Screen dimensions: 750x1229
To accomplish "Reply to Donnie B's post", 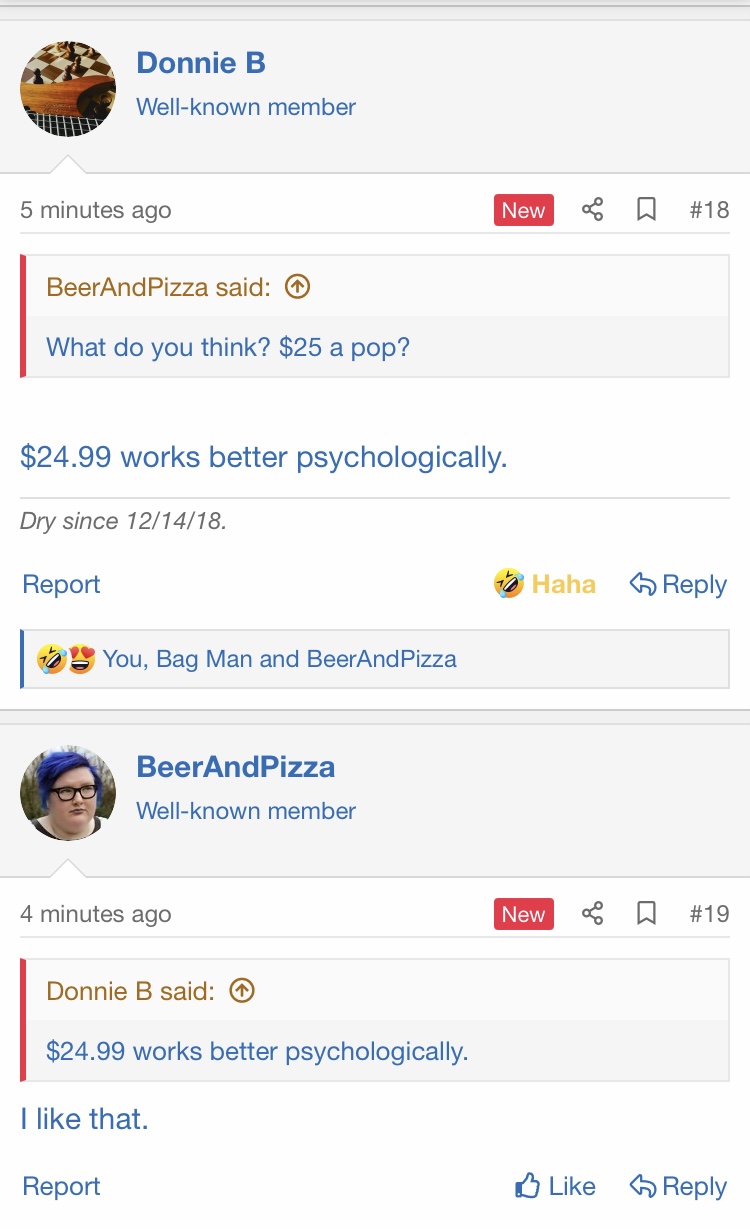I will [678, 584].
